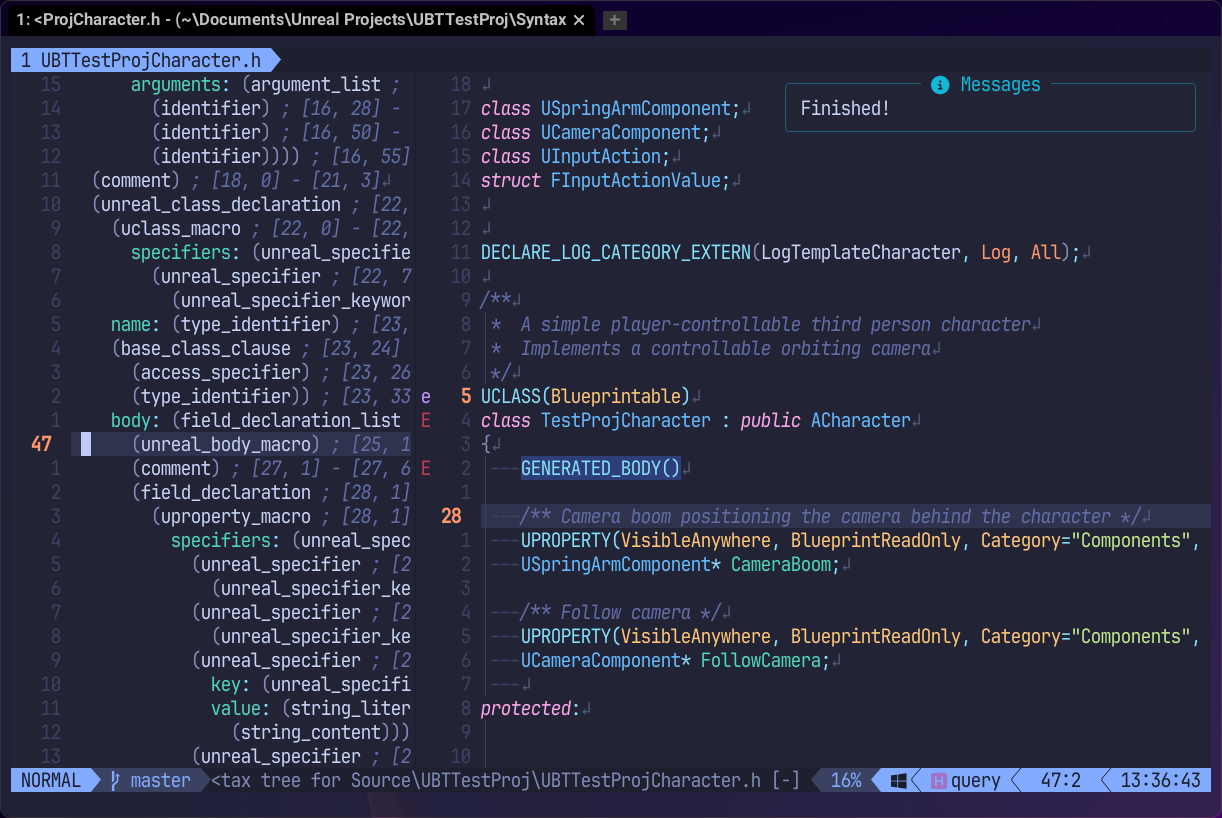Click the 'value: (string_liter' tree row

pos(310,708)
